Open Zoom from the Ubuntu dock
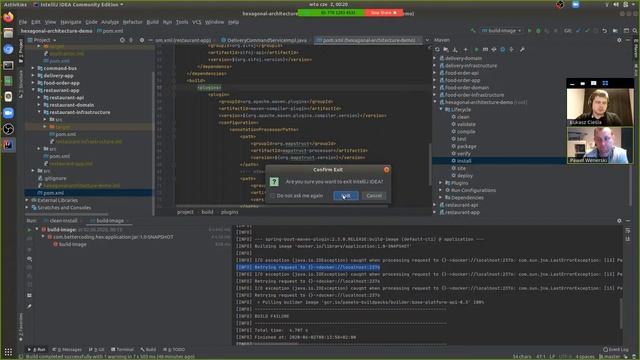Viewport: 640px width, 360px height. point(8,113)
